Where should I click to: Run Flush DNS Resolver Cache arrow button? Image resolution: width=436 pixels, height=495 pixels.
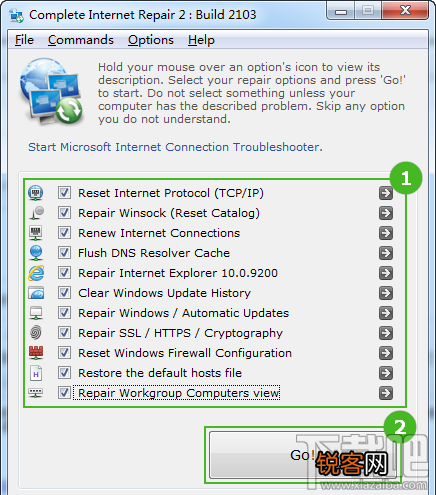tap(386, 253)
